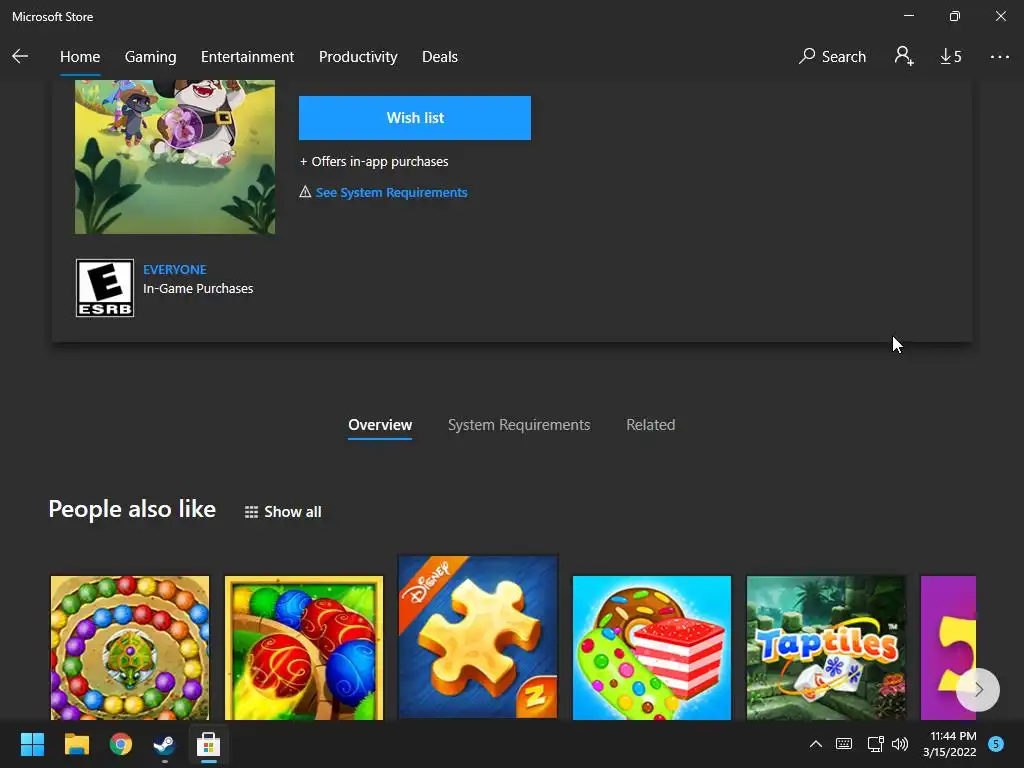Screen dimensions: 1024x768
Task: Open the touch keyboard tray icon
Action: point(844,744)
